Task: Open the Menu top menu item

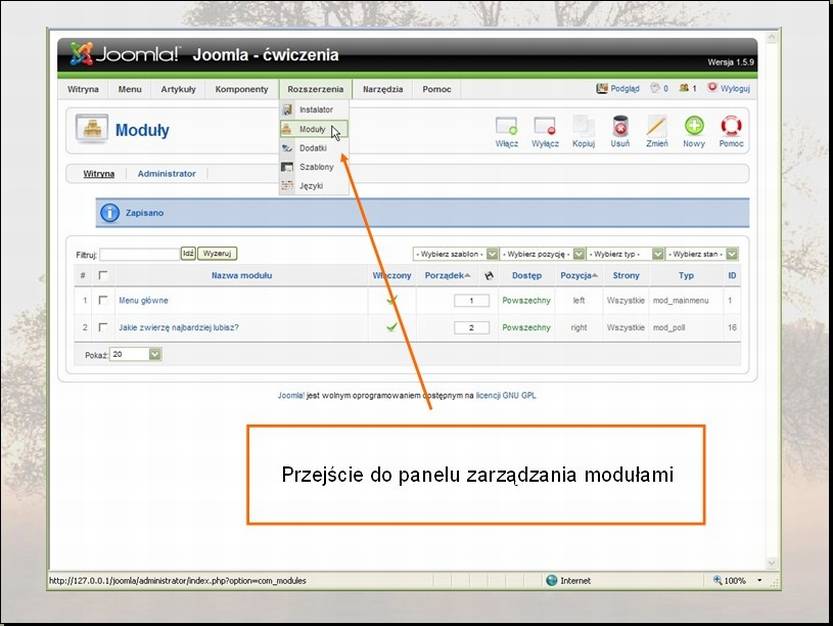Action: (130, 89)
